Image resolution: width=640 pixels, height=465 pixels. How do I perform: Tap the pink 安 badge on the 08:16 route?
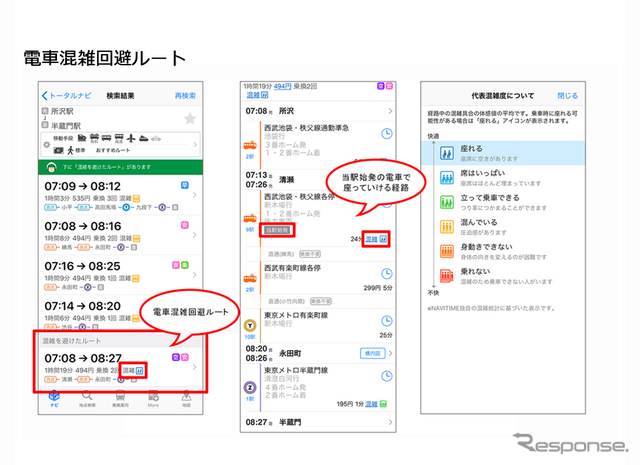(x=184, y=225)
